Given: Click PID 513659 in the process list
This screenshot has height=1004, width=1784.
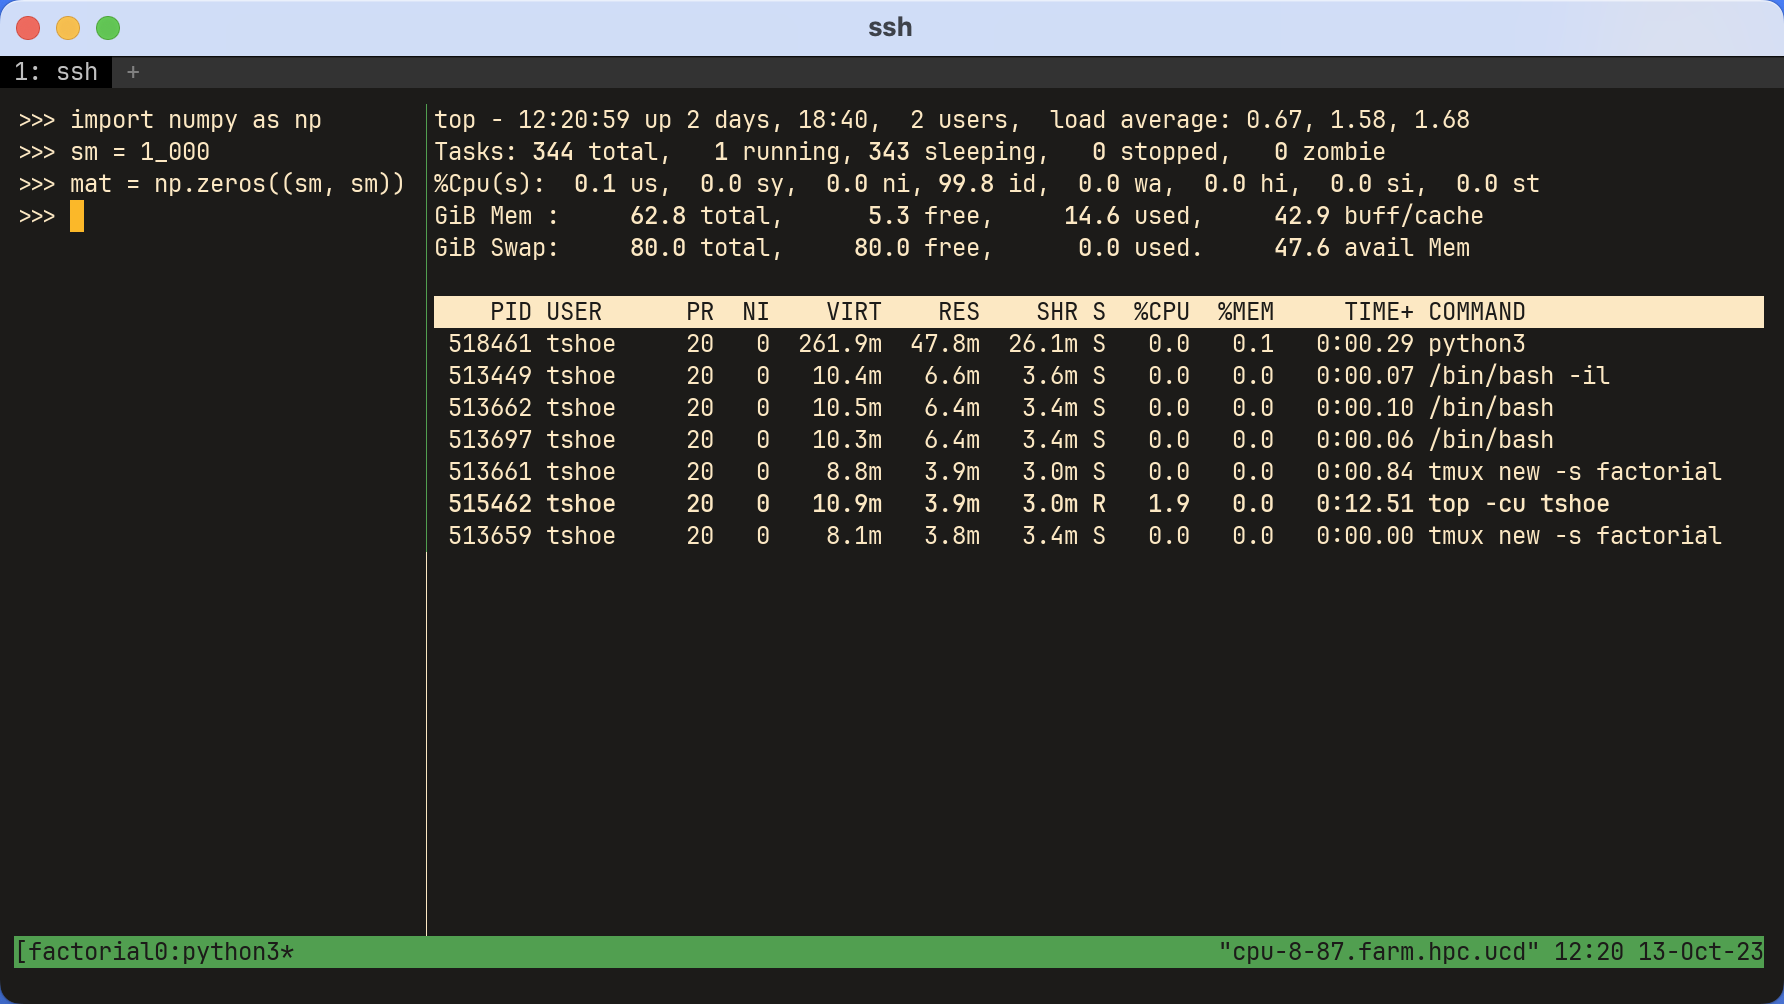Looking at the screenshot, I should tap(490, 536).
